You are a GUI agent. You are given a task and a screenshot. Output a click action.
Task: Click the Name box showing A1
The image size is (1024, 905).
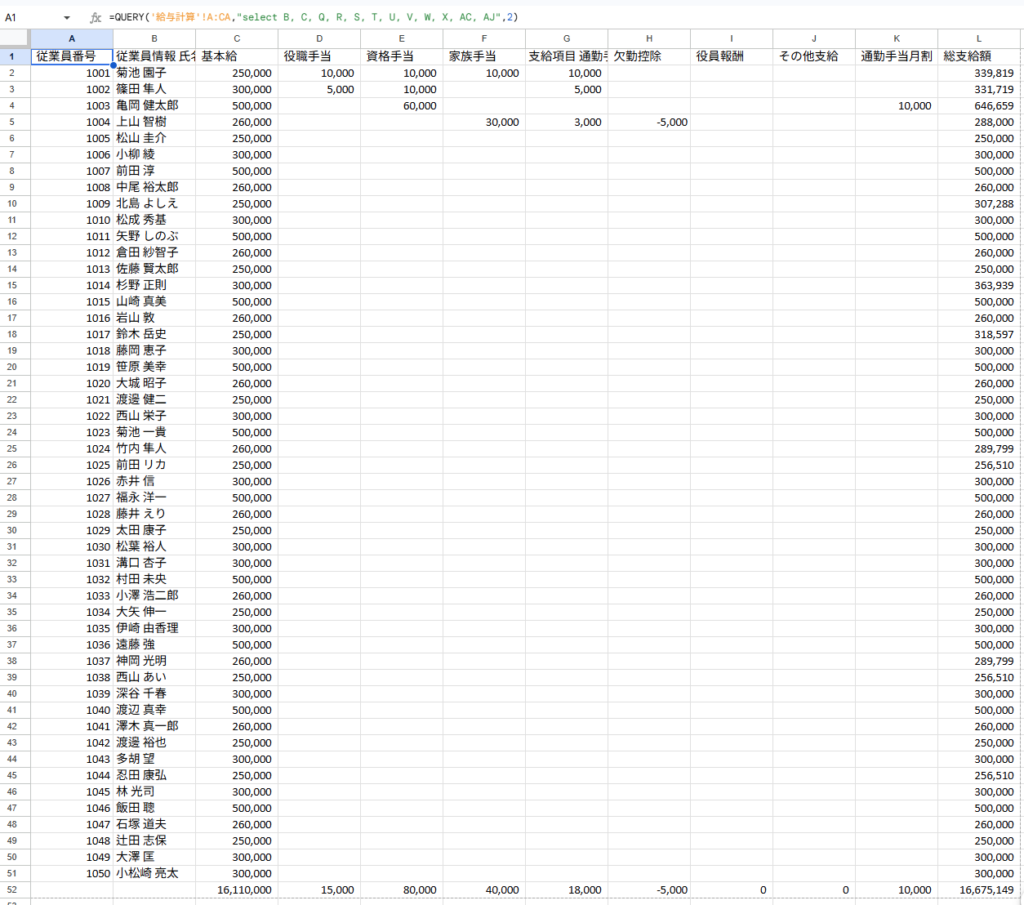30,18
